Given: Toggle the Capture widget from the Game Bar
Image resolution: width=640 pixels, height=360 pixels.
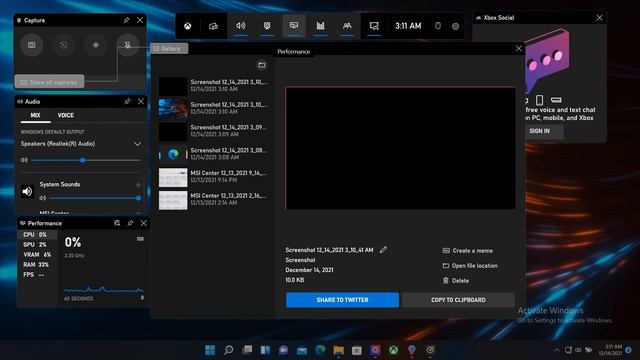Looking at the screenshot, I should coord(267,26).
